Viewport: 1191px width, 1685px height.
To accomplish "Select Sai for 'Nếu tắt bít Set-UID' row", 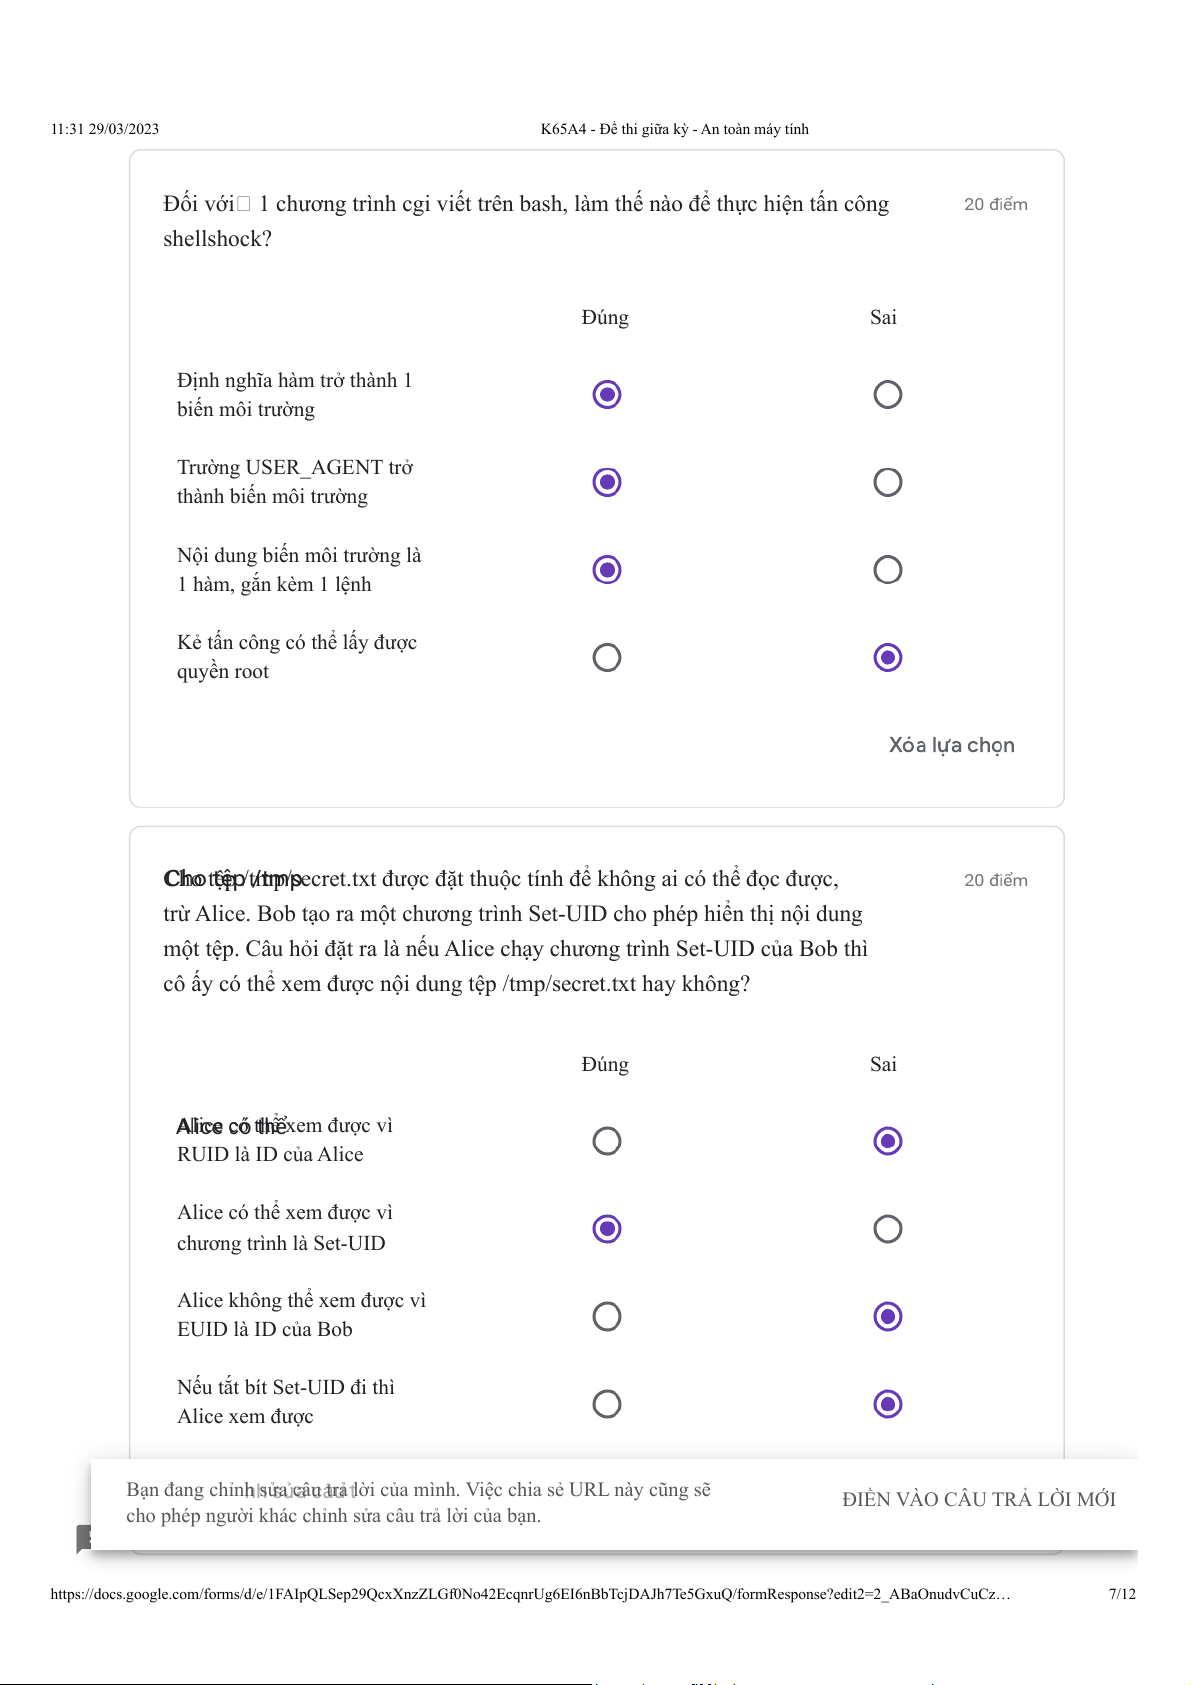I will (887, 1404).
